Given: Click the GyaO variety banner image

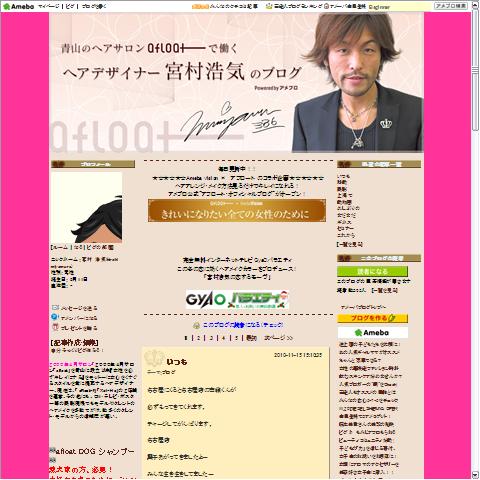Looking at the screenshot, I should pos(237,299).
